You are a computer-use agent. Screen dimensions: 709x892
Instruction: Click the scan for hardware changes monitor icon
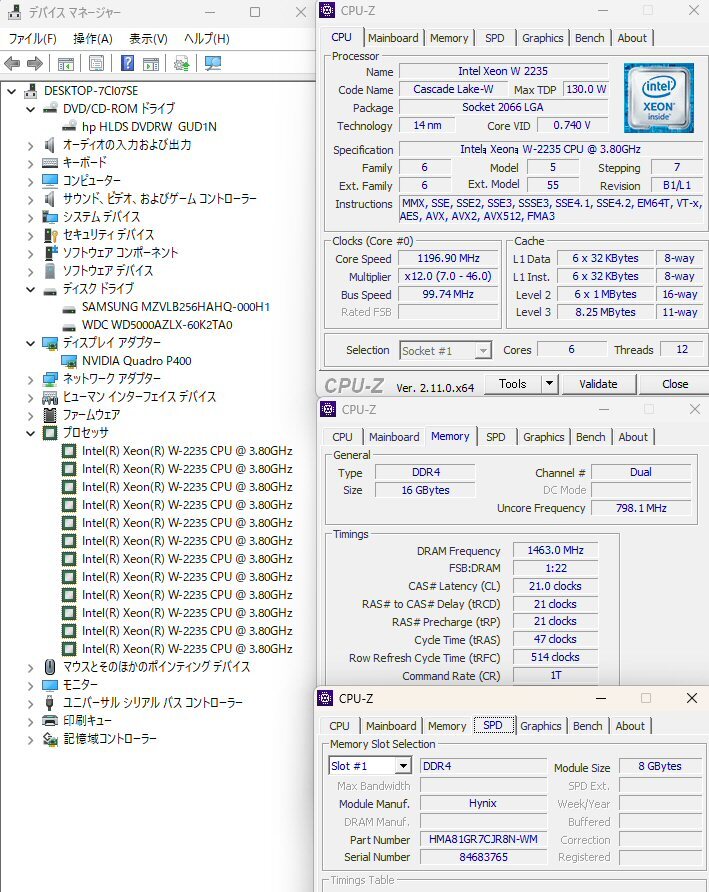213,63
